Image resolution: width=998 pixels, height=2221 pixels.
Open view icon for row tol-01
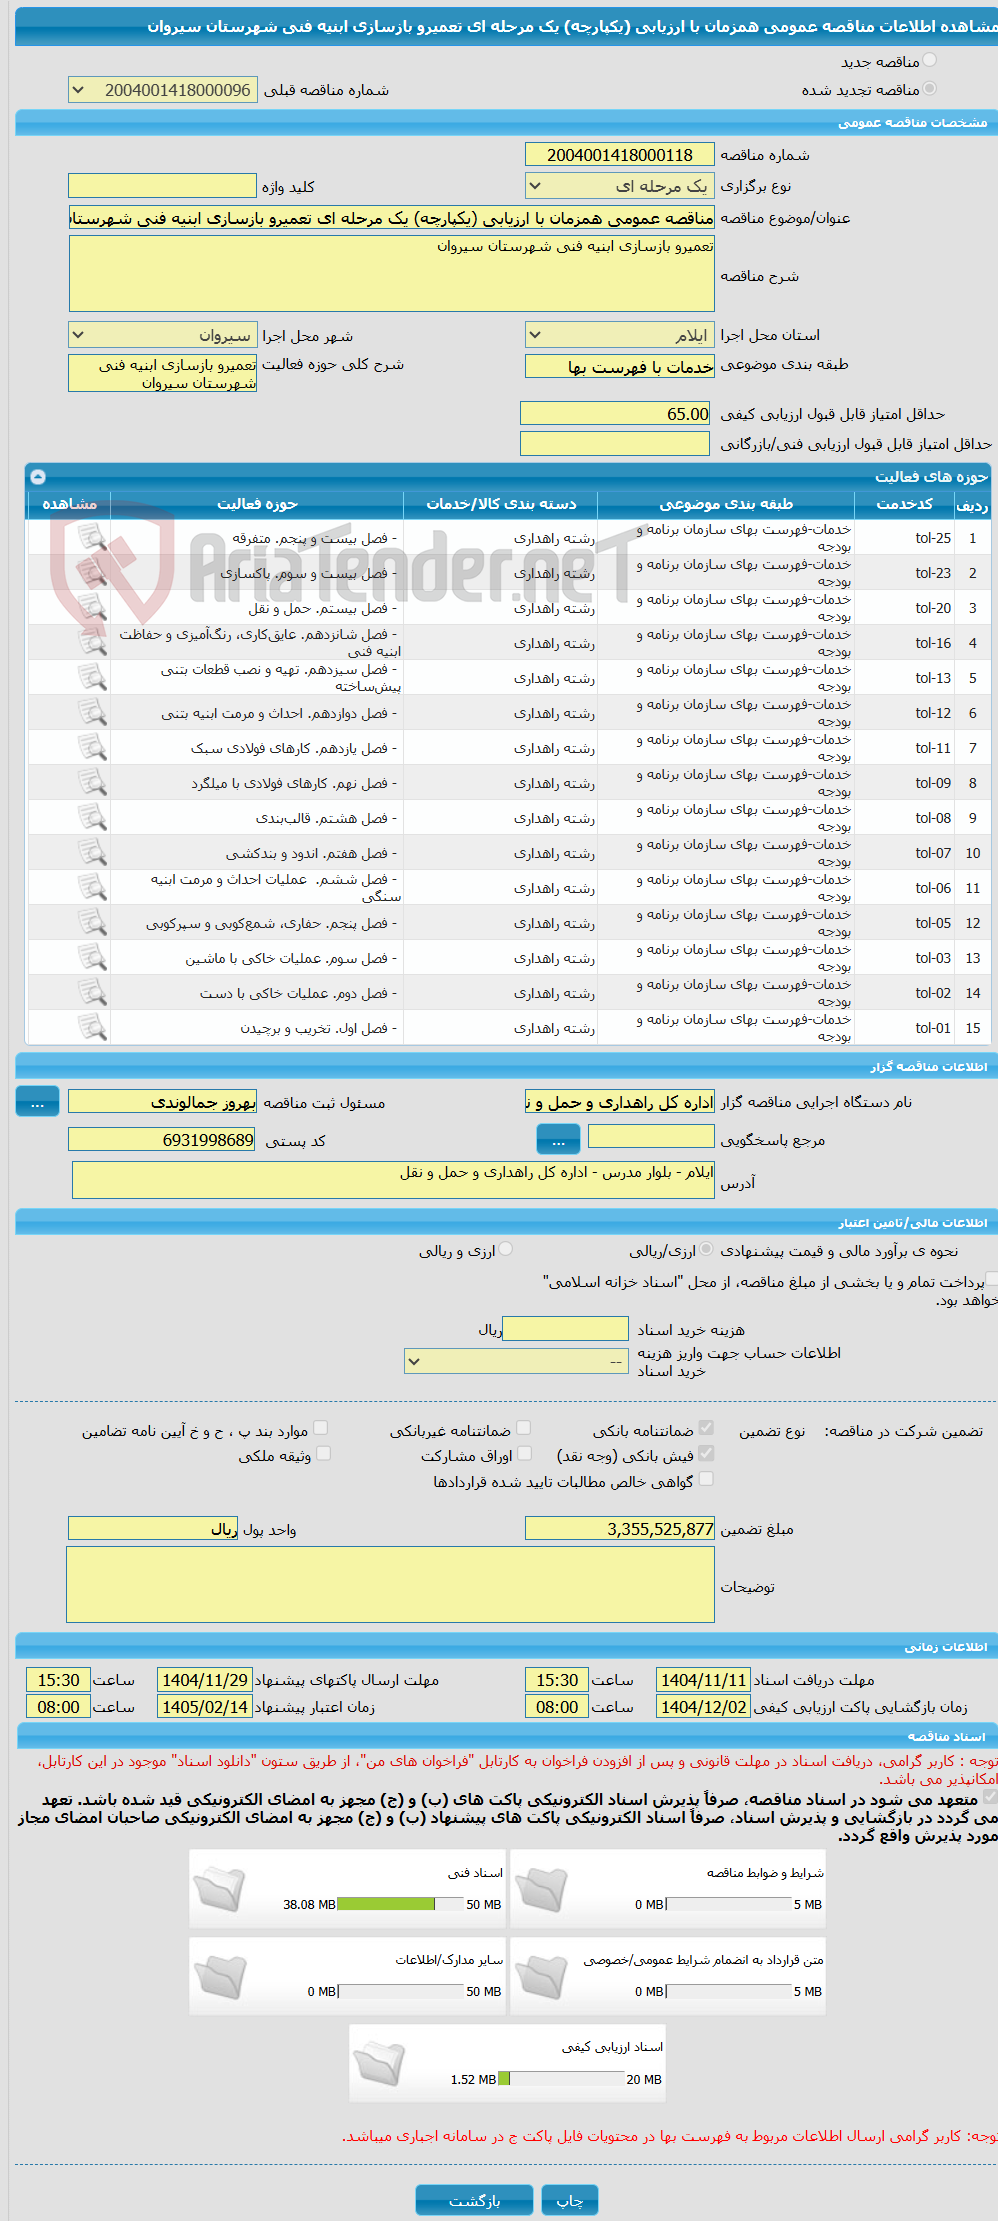[x=92, y=1028]
